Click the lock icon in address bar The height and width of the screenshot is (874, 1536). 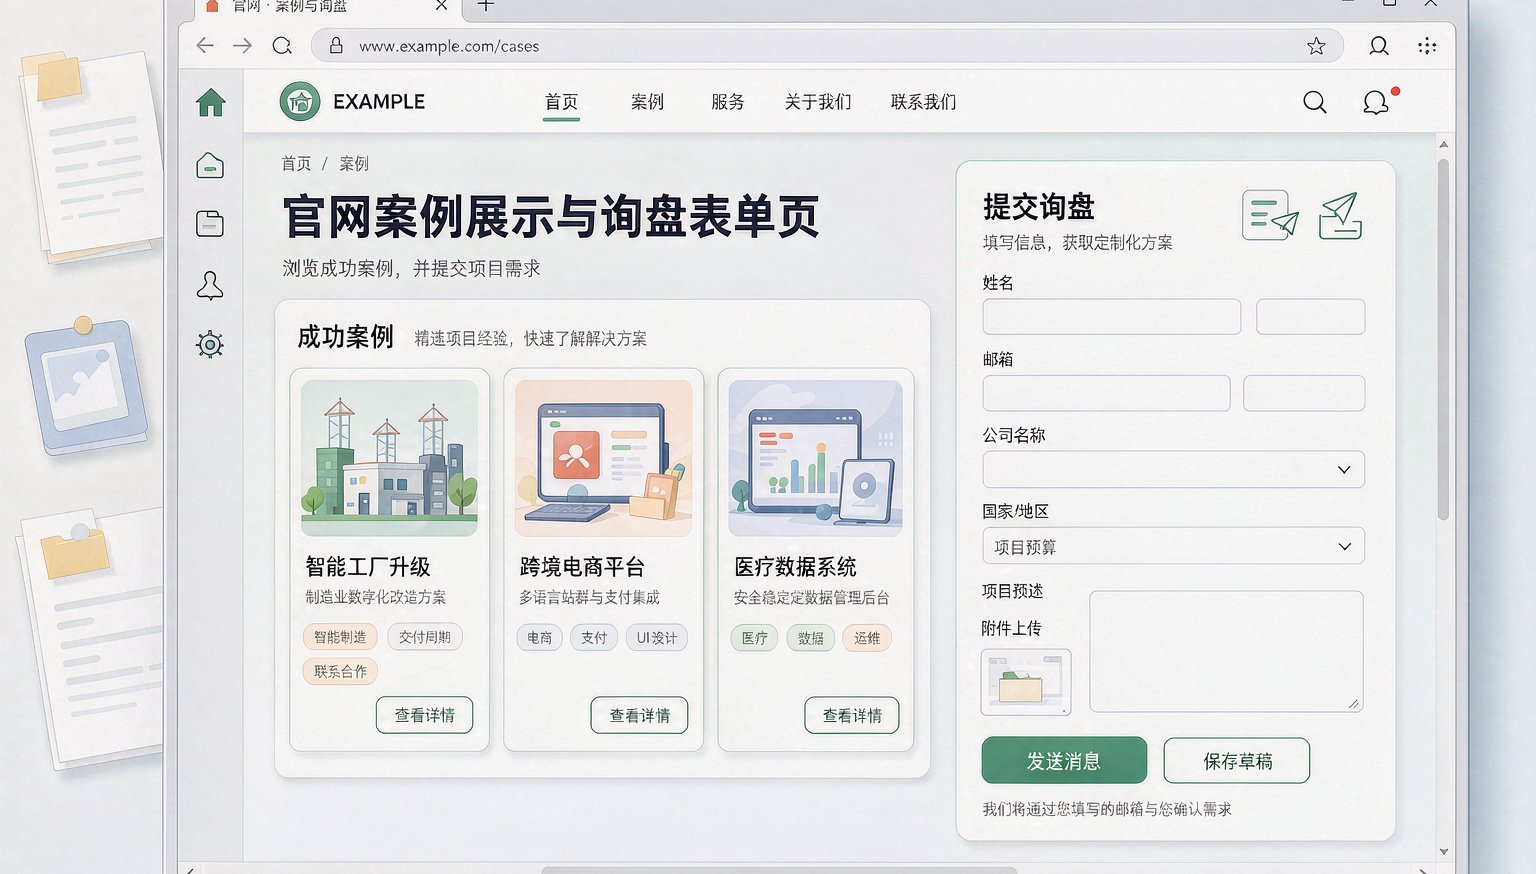pyautogui.click(x=337, y=46)
